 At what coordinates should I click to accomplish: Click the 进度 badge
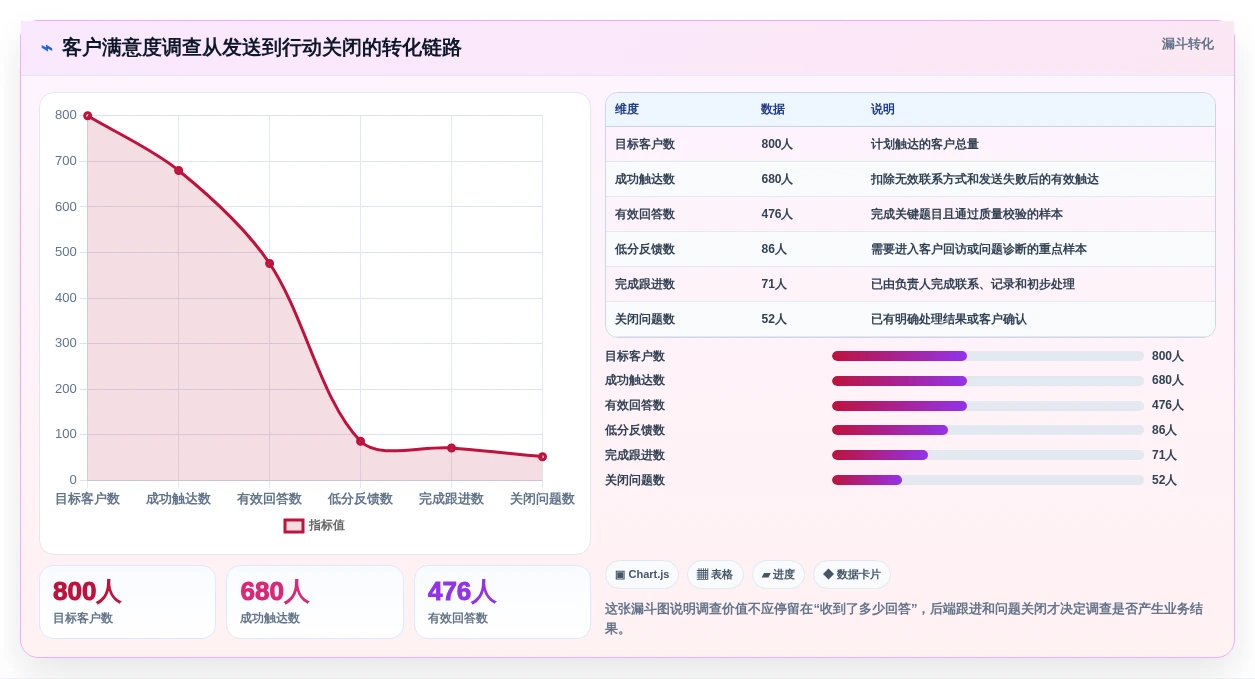click(778, 575)
